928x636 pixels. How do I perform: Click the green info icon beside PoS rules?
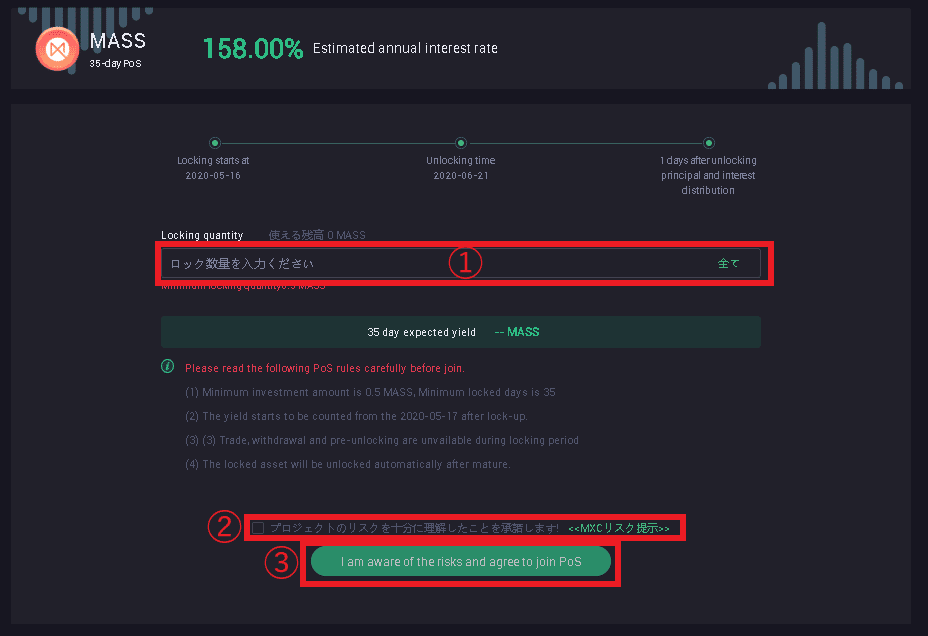tap(167, 366)
